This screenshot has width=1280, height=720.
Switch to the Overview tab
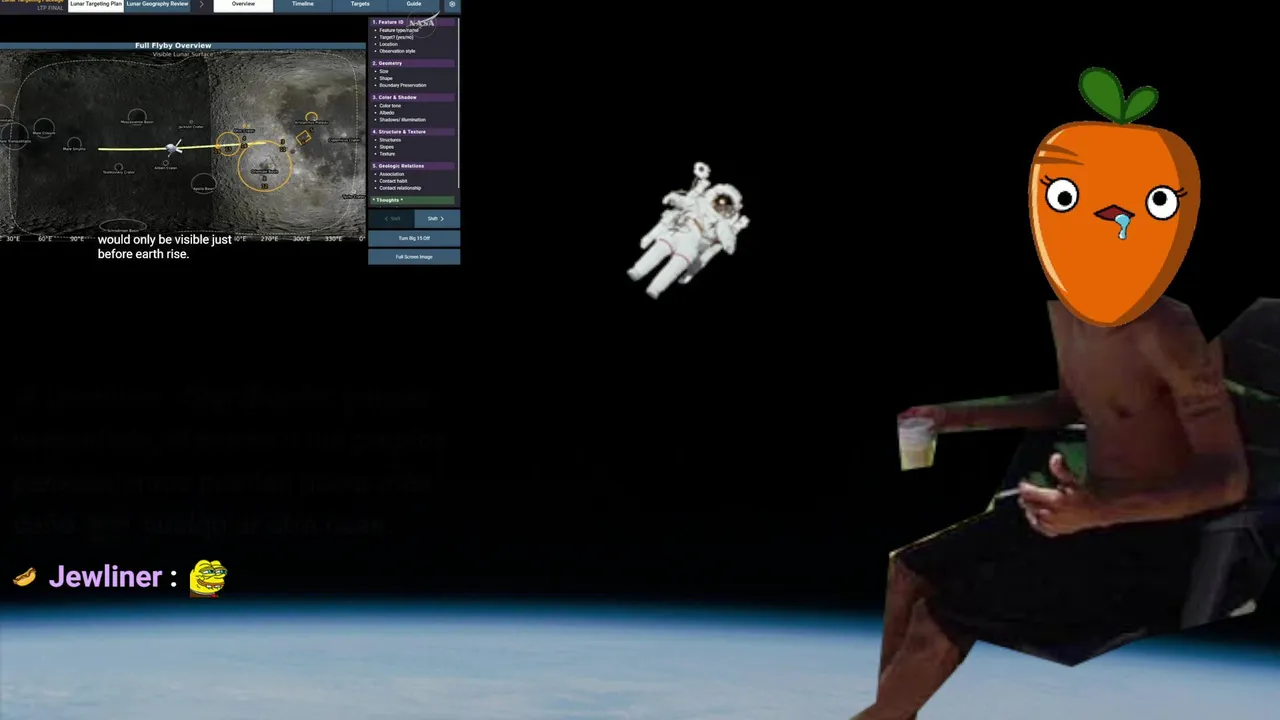[x=243, y=4]
